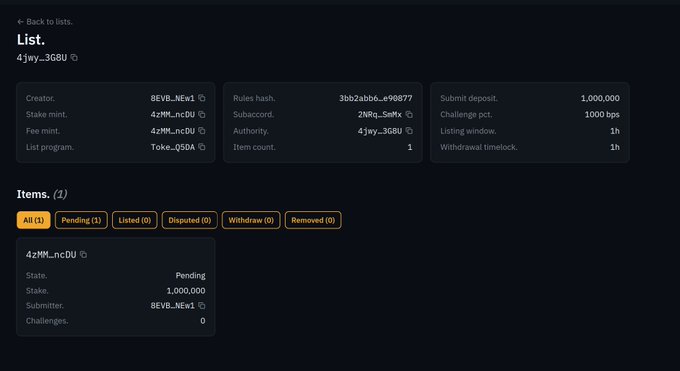680x371 pixels.
Task: Click the Stake mint value 4zMM…ncDU
Action: 173,115
